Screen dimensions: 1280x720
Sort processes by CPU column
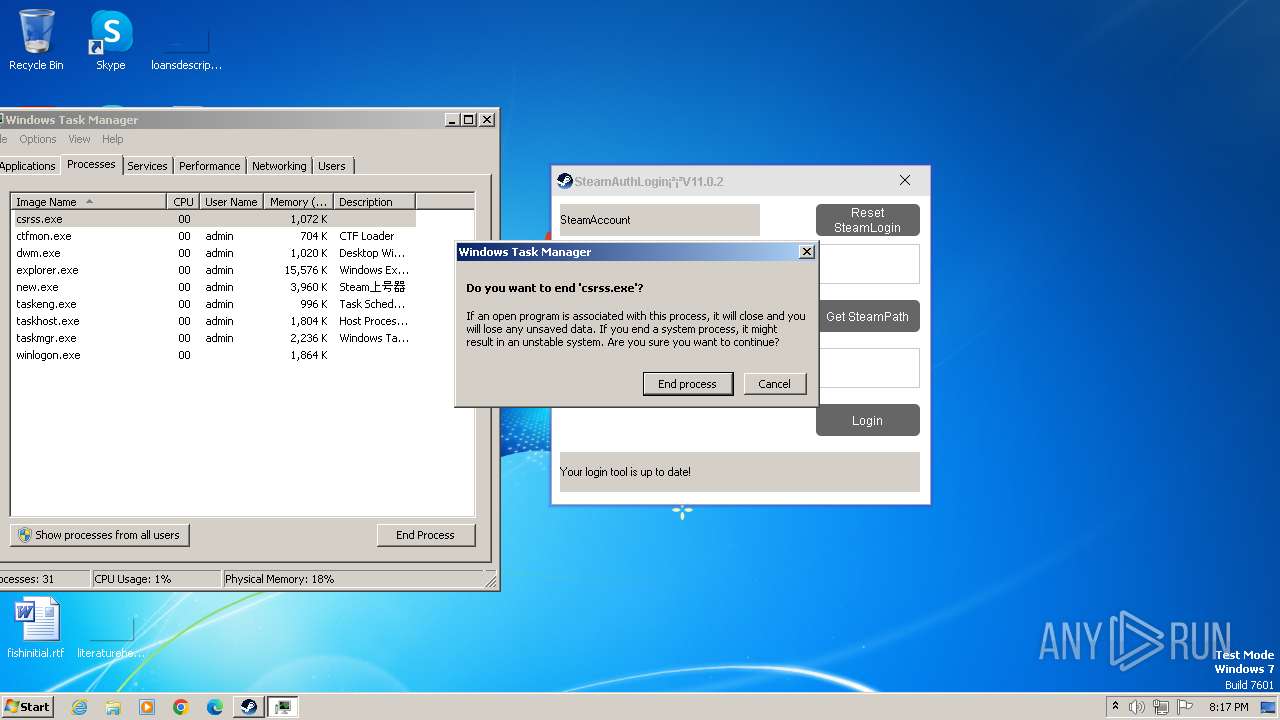tap(183, 202)
